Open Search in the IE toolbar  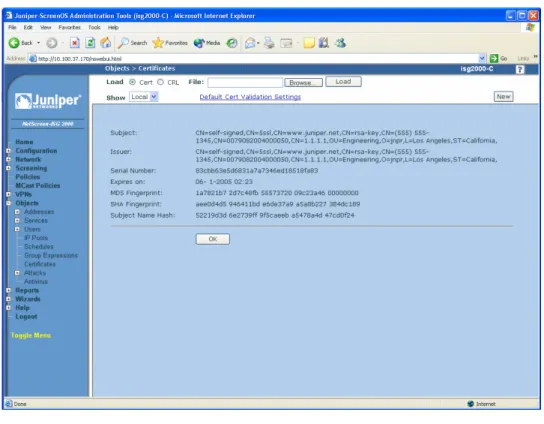tap(133, 43)
